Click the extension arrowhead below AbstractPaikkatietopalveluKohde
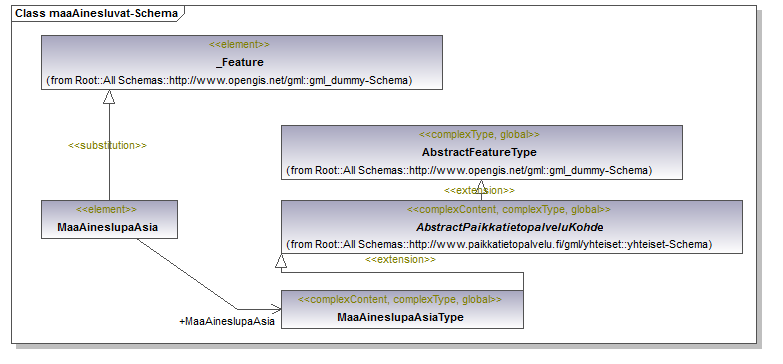This screenshot has width=783, height=364. click(281, 260)
